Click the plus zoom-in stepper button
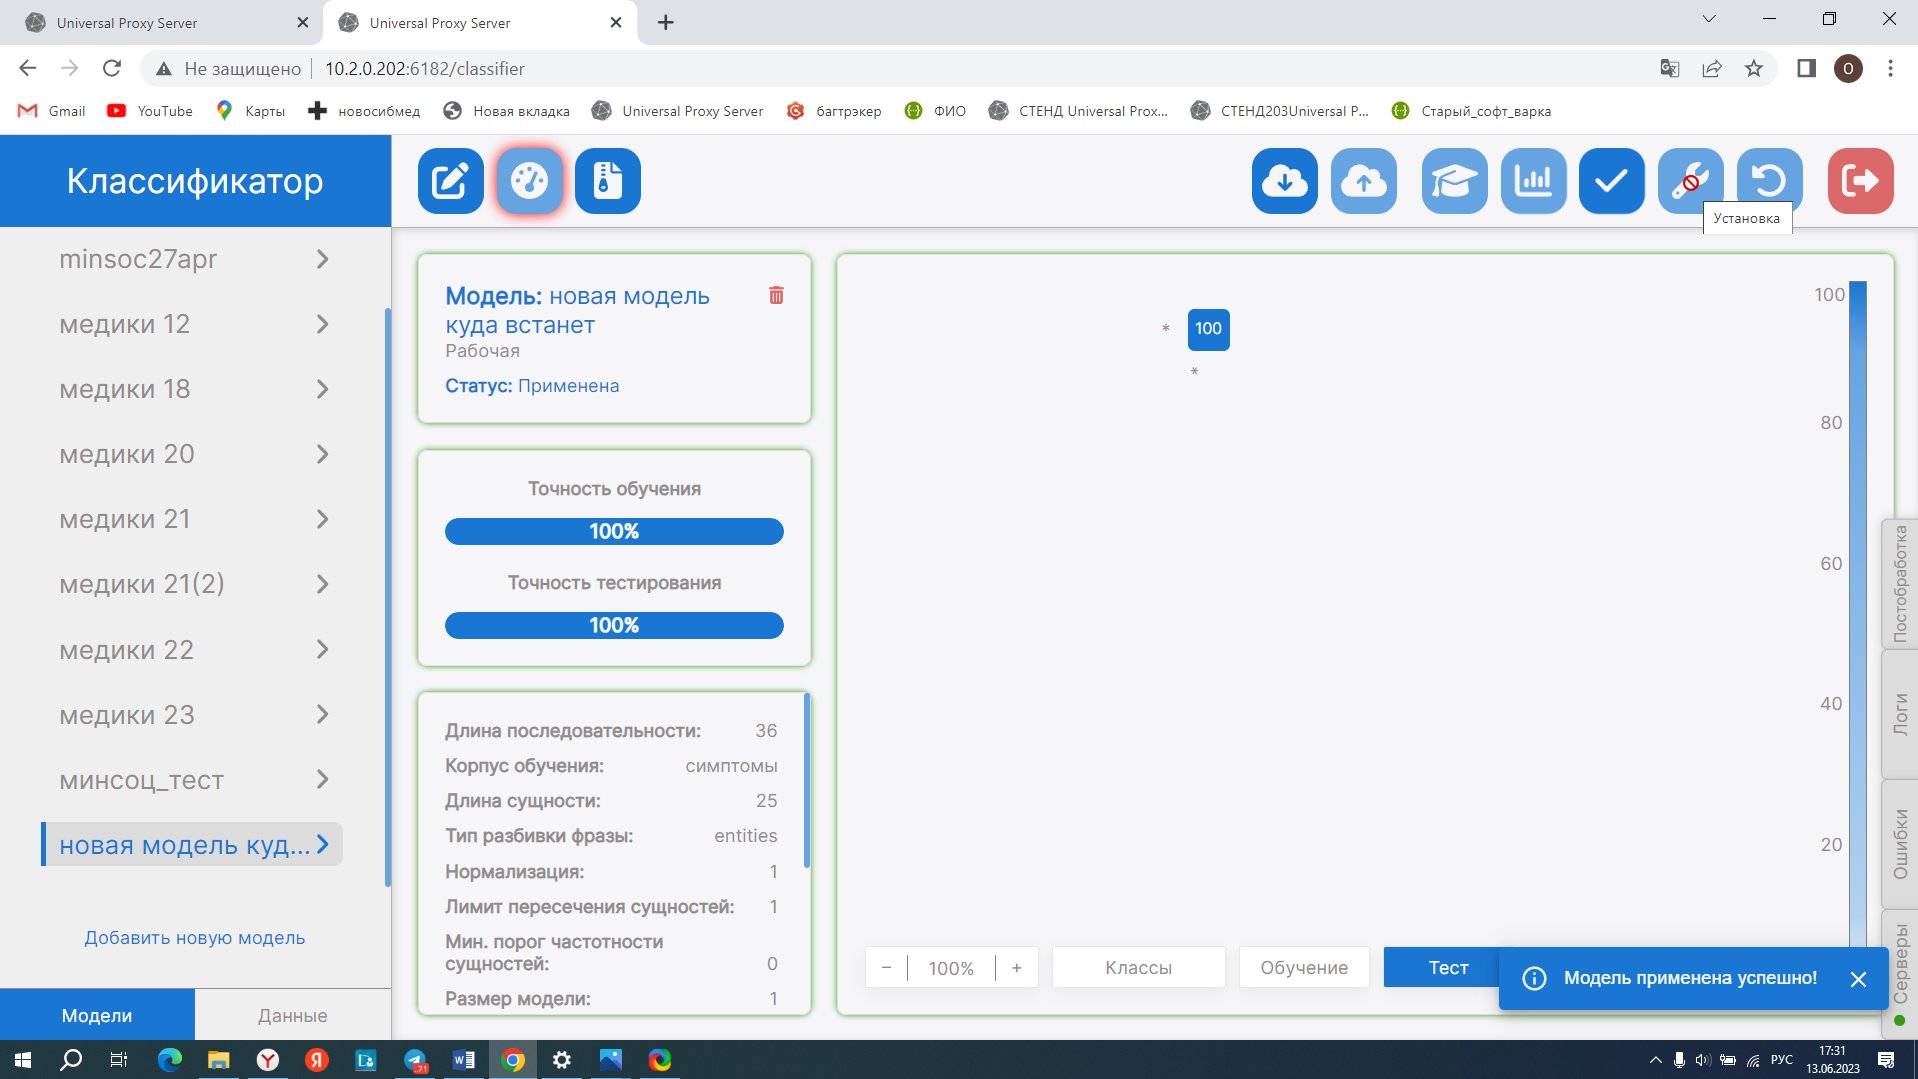The image size is (1918, 1079). point(1016,968)
